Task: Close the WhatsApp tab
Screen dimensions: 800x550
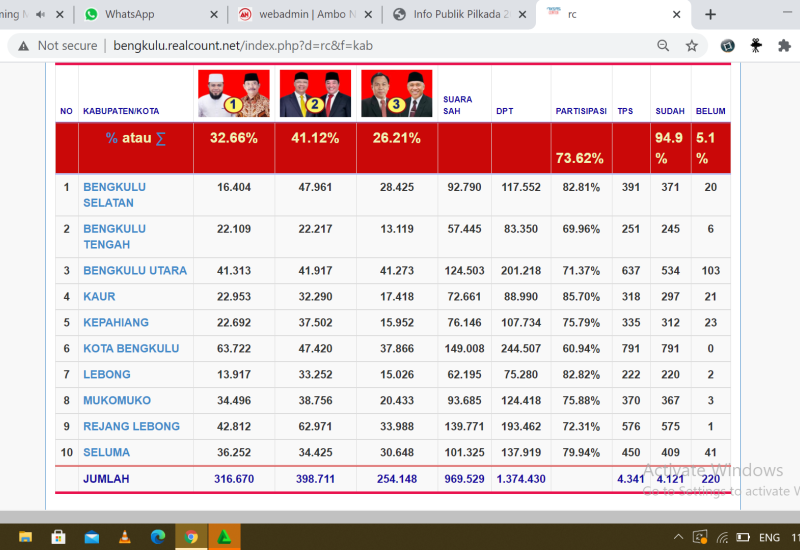Action: point(214,15)
